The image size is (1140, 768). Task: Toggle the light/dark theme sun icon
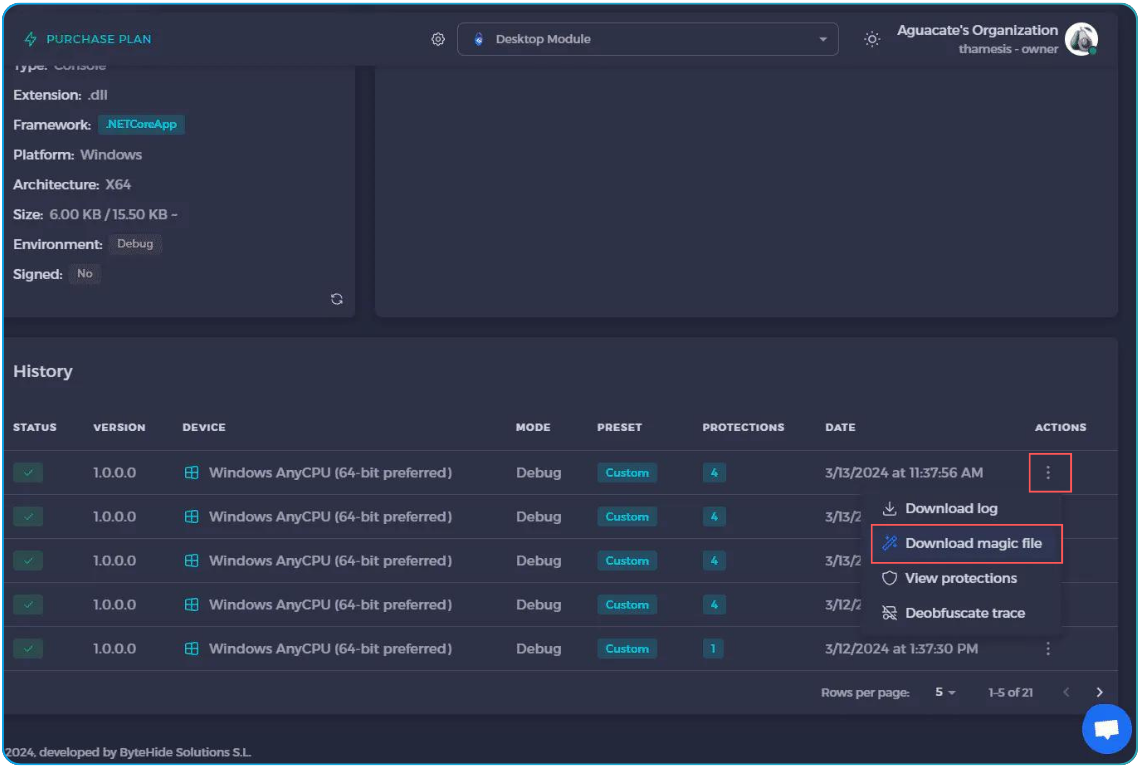click(872, 39)
